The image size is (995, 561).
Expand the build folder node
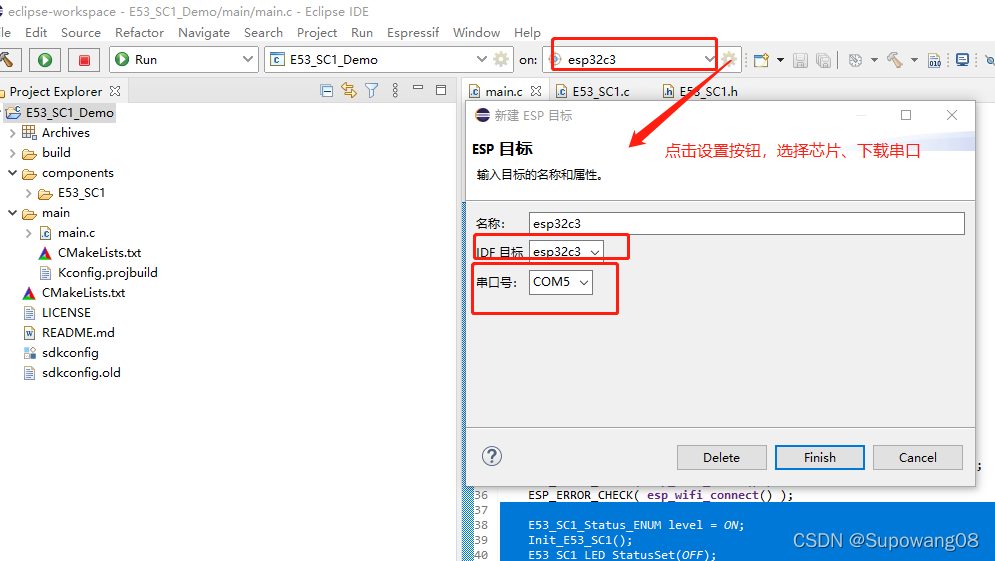(x=12, y=153)
